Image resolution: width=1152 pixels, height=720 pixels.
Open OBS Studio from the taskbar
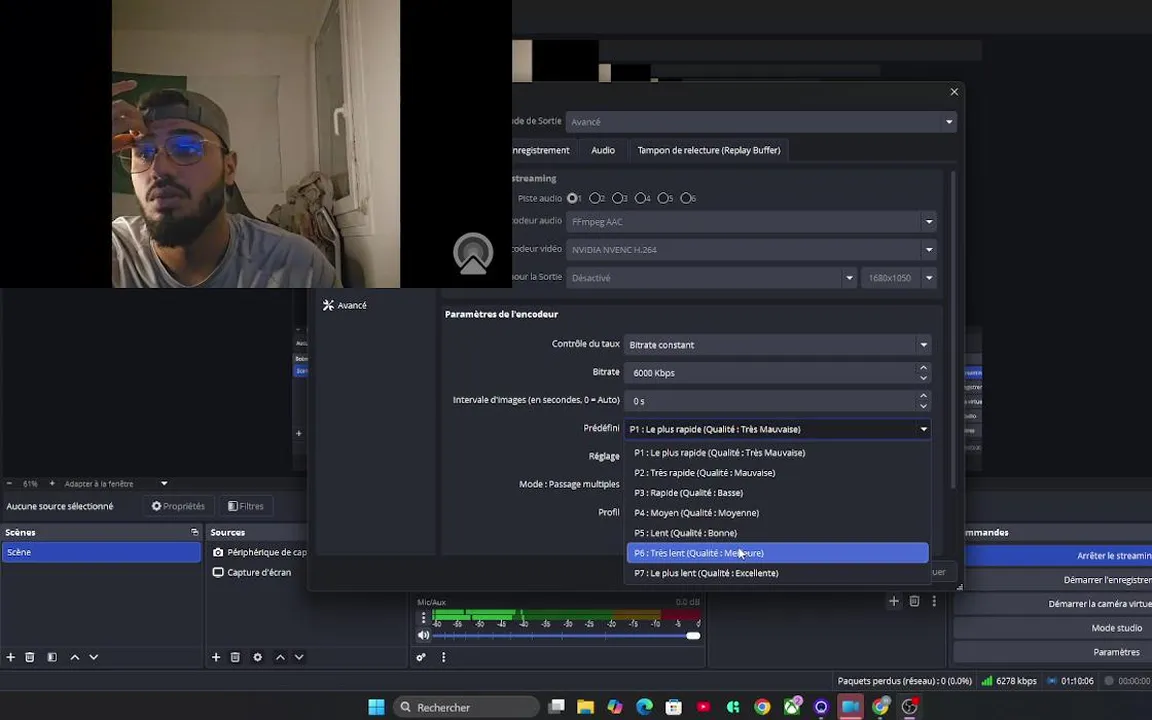point(910,707)
